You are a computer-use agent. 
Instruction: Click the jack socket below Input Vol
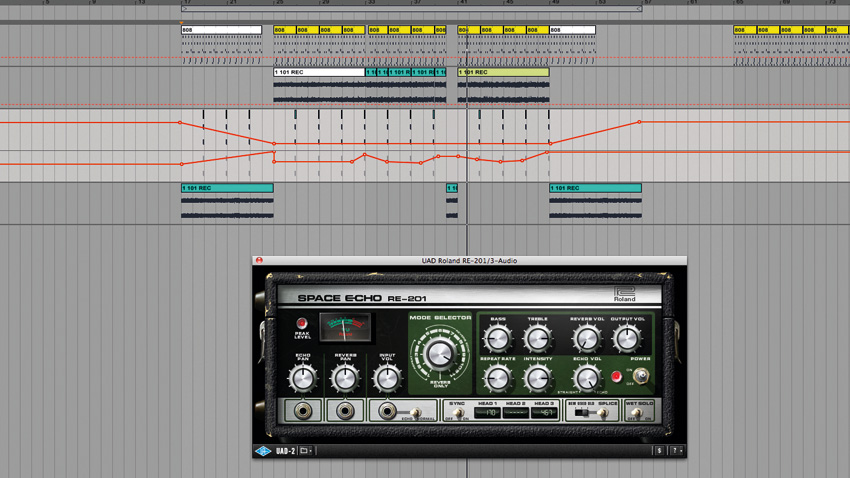[x=386, y=411]
